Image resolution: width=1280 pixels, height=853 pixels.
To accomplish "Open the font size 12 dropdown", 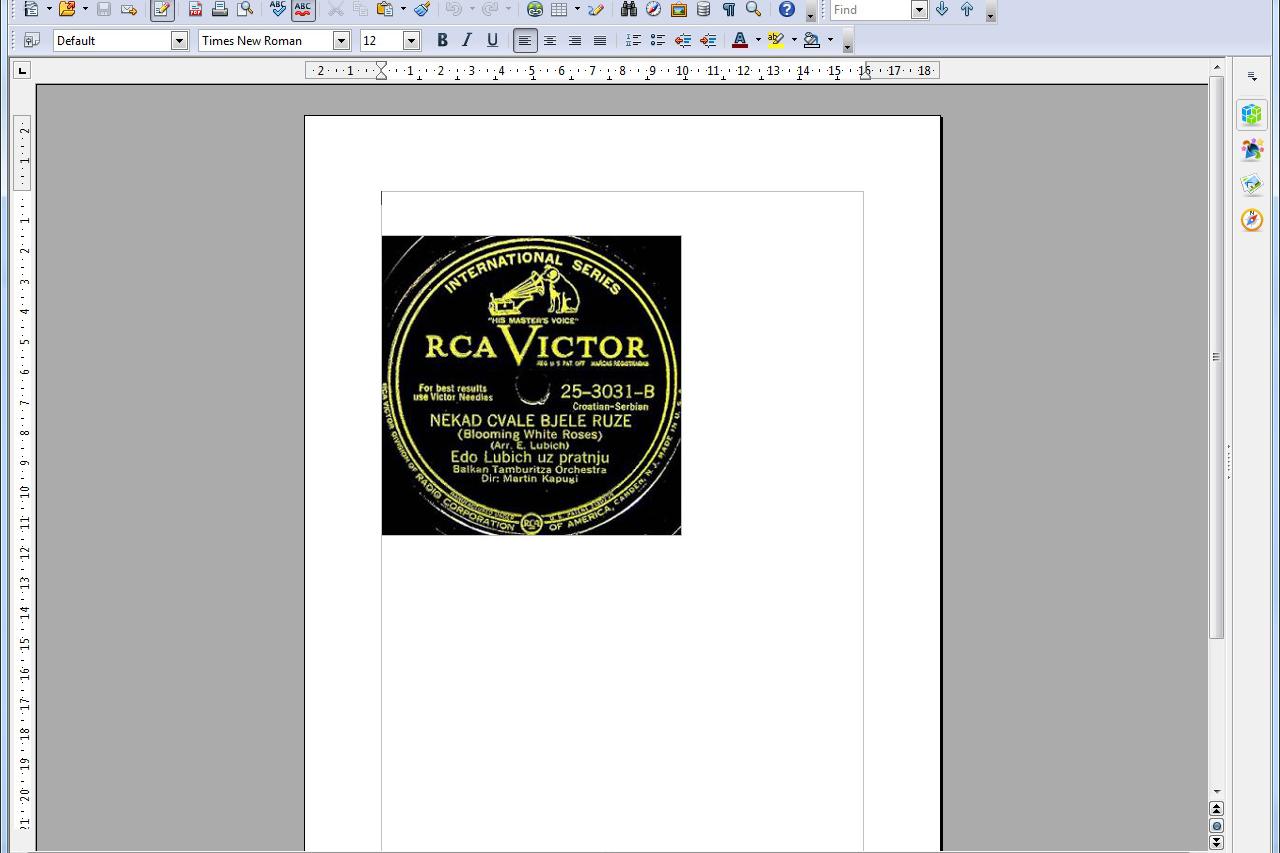I will [x=411, y=41].
